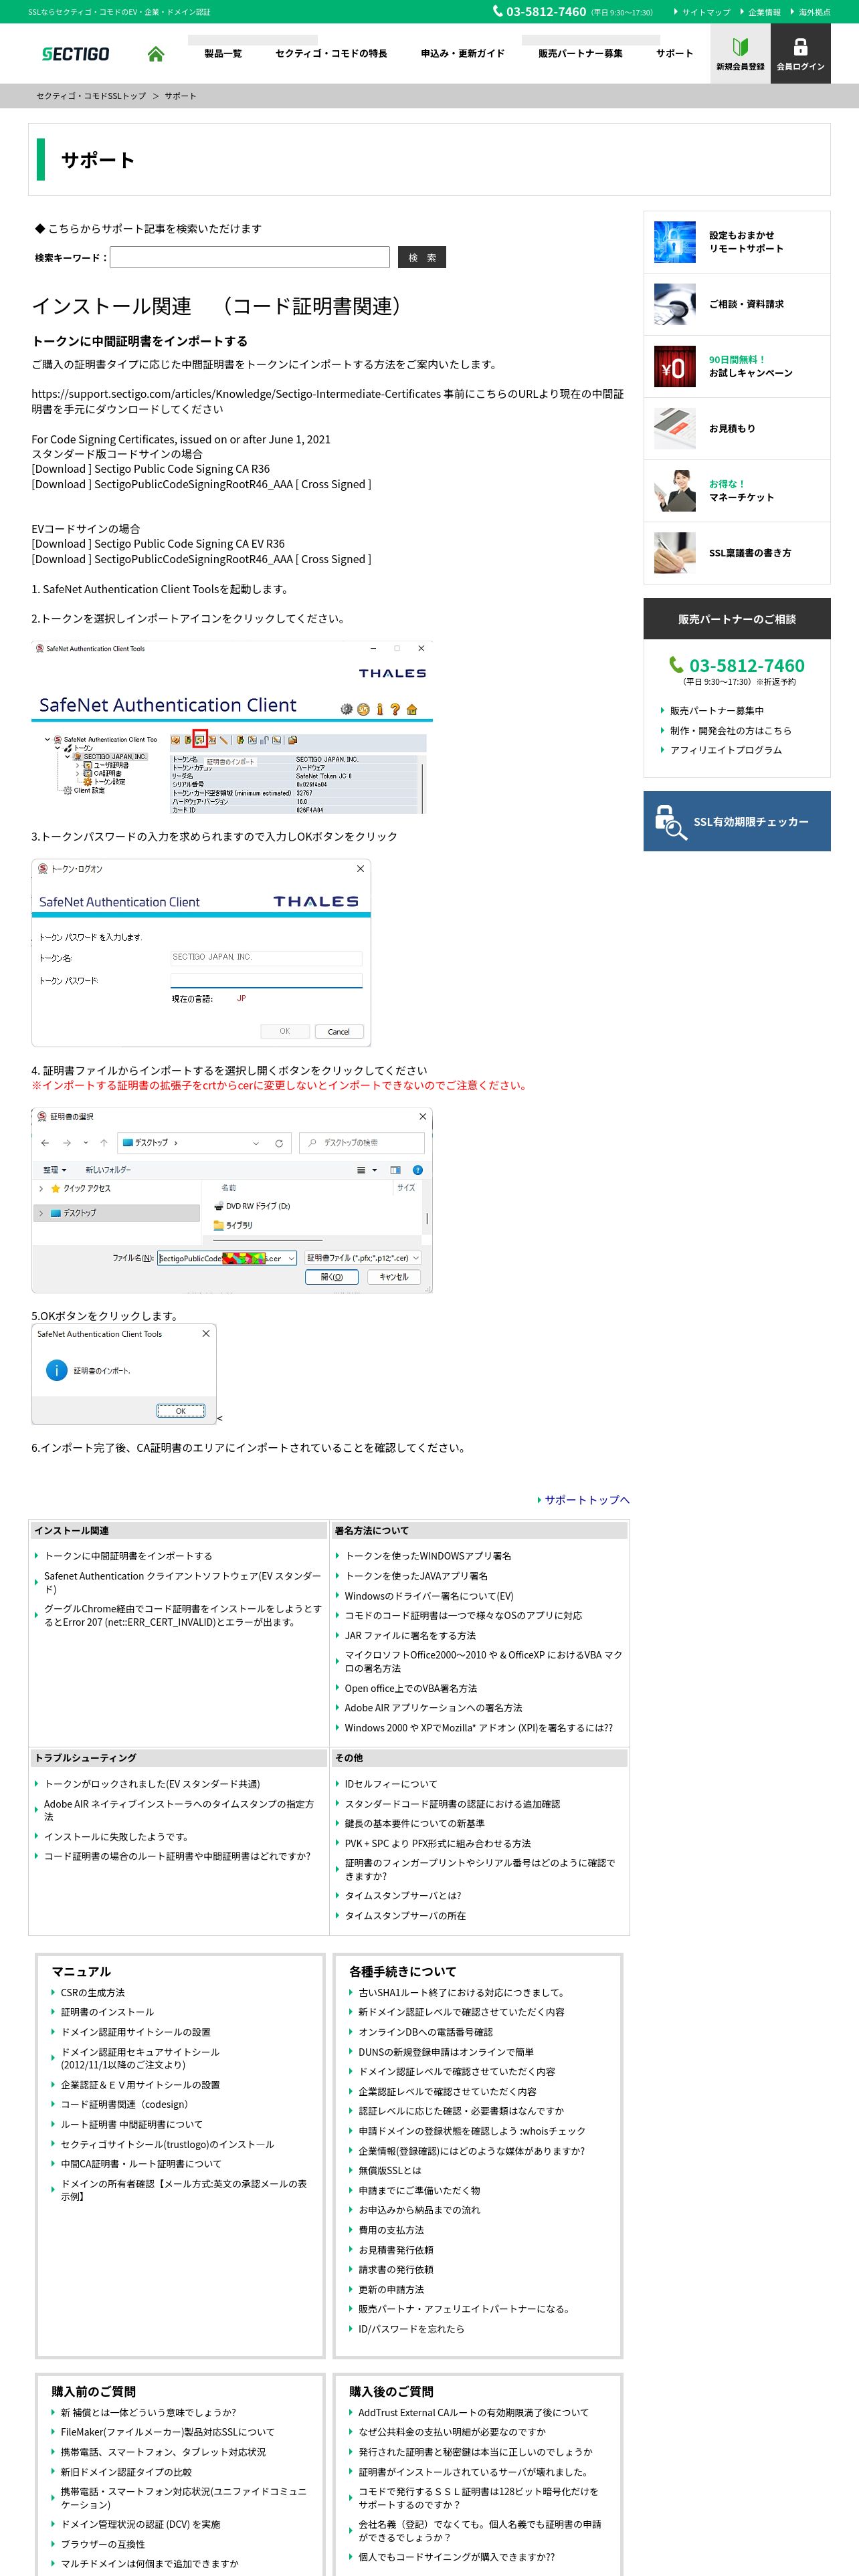
Task: Open お得な マネーチケット banner
Action: point(737,491)
